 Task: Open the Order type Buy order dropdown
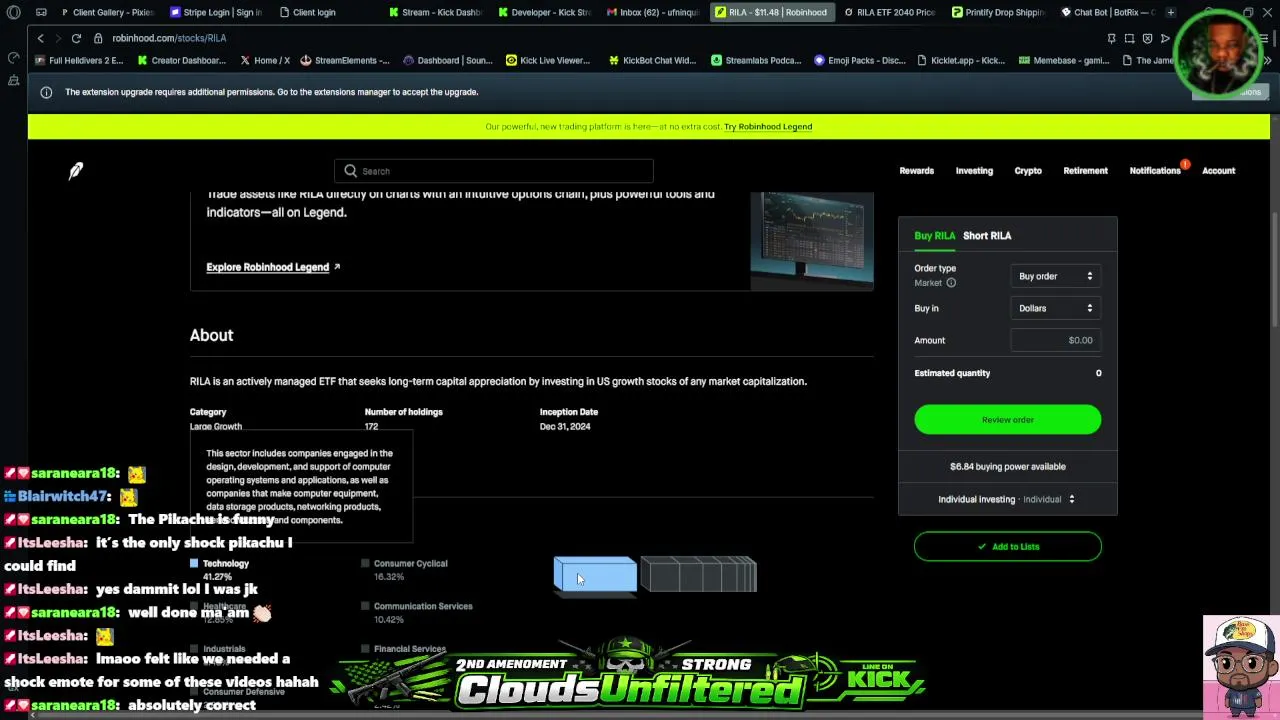(1056, 276)
